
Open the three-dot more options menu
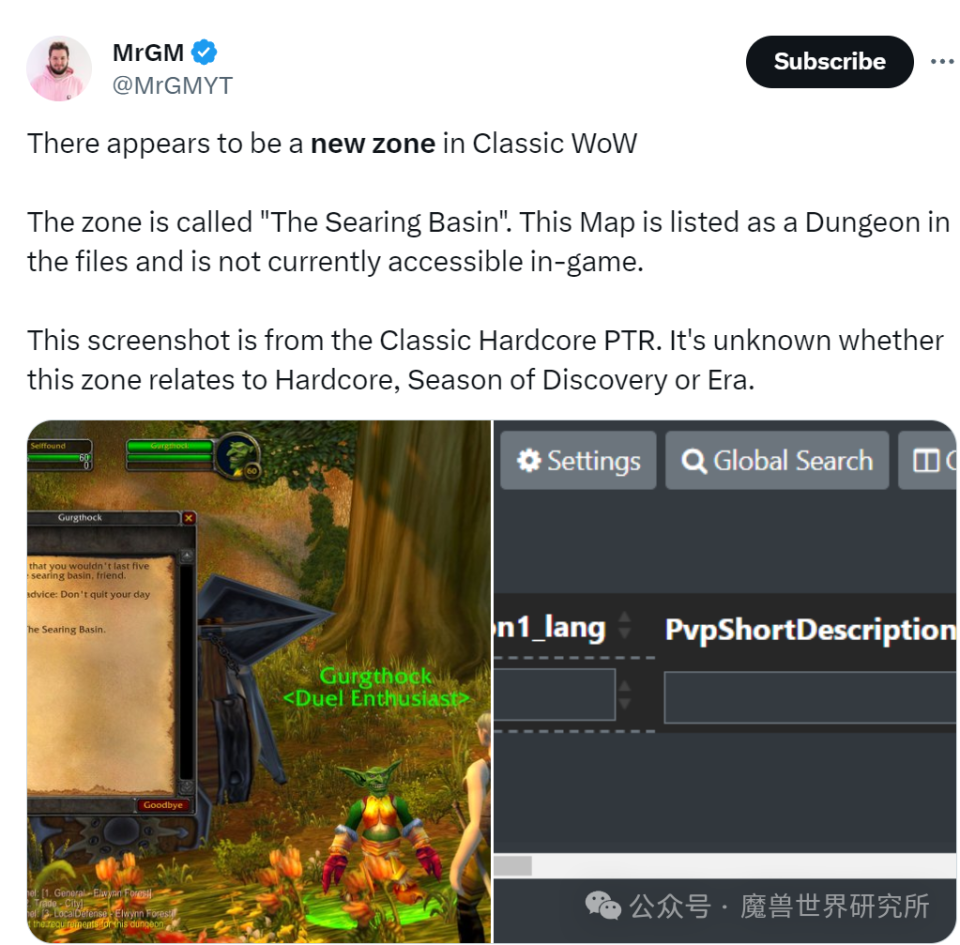[942, 61]
